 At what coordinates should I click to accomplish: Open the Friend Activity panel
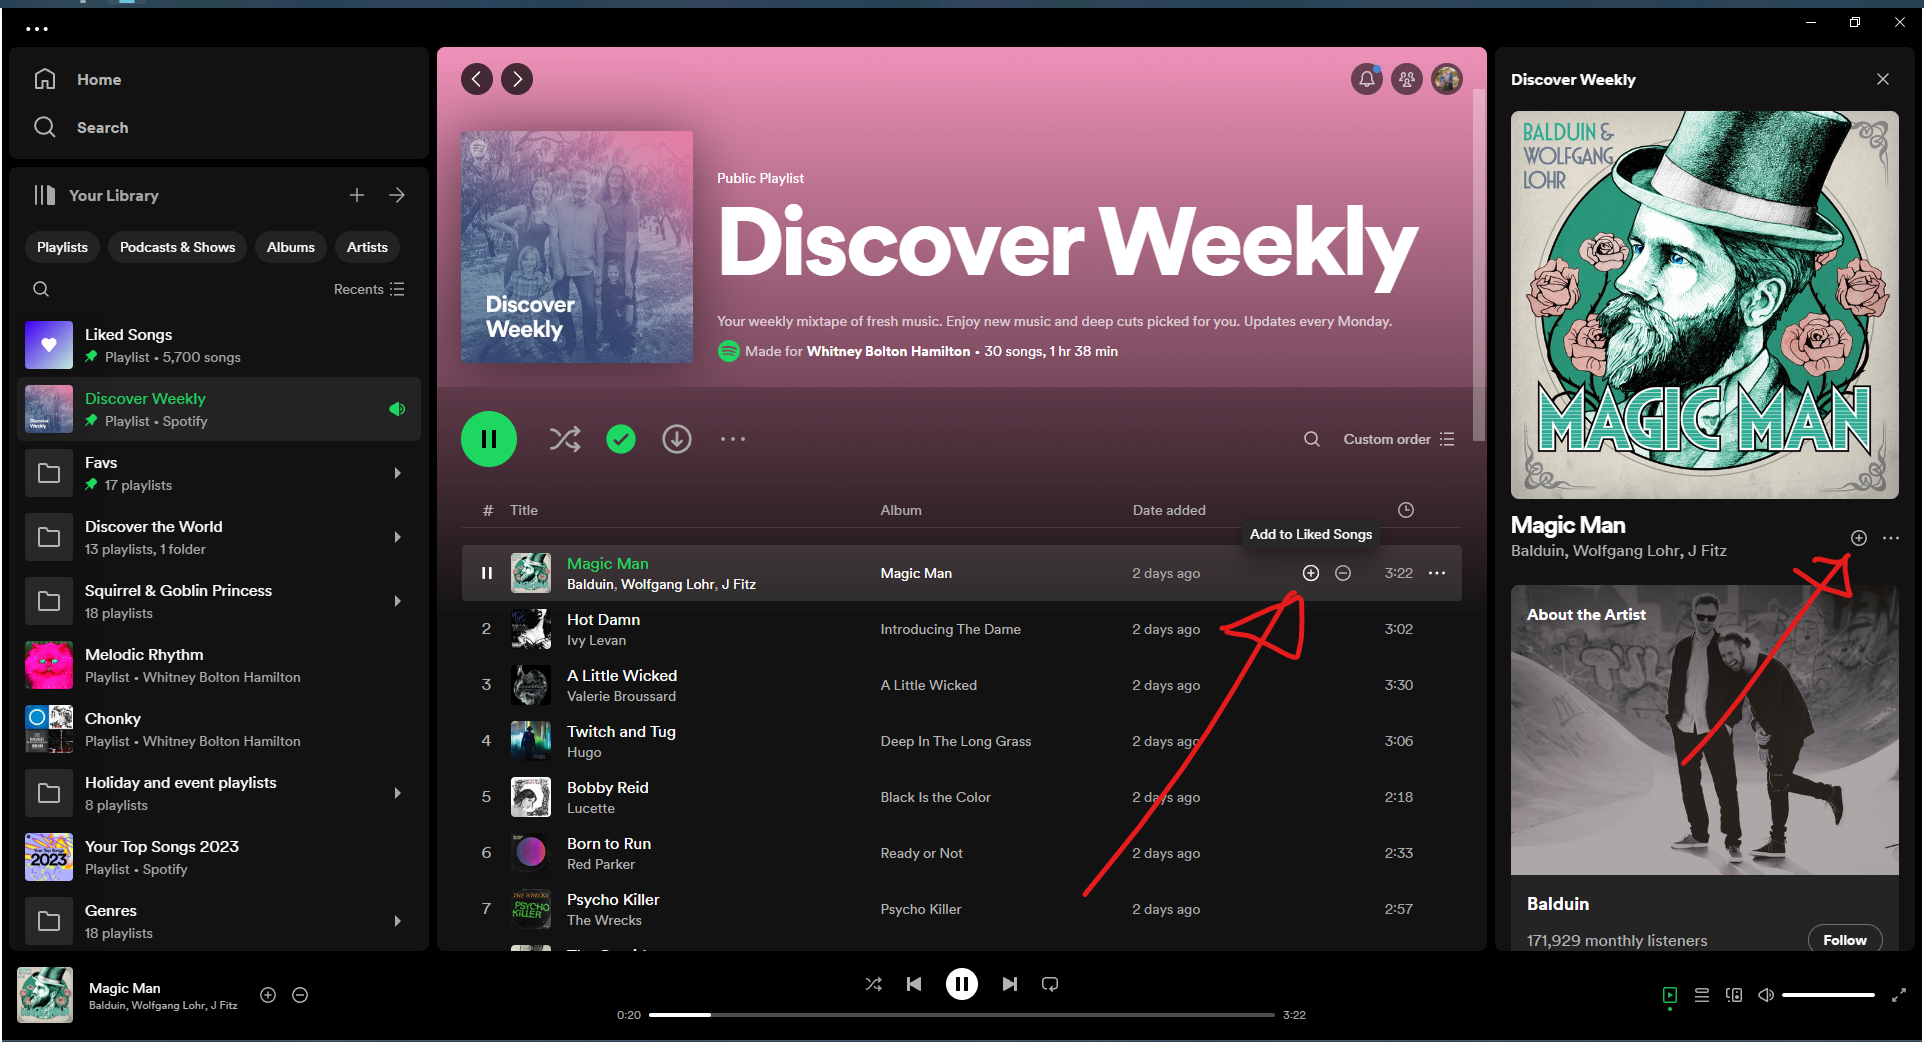tap(1406, 79)
